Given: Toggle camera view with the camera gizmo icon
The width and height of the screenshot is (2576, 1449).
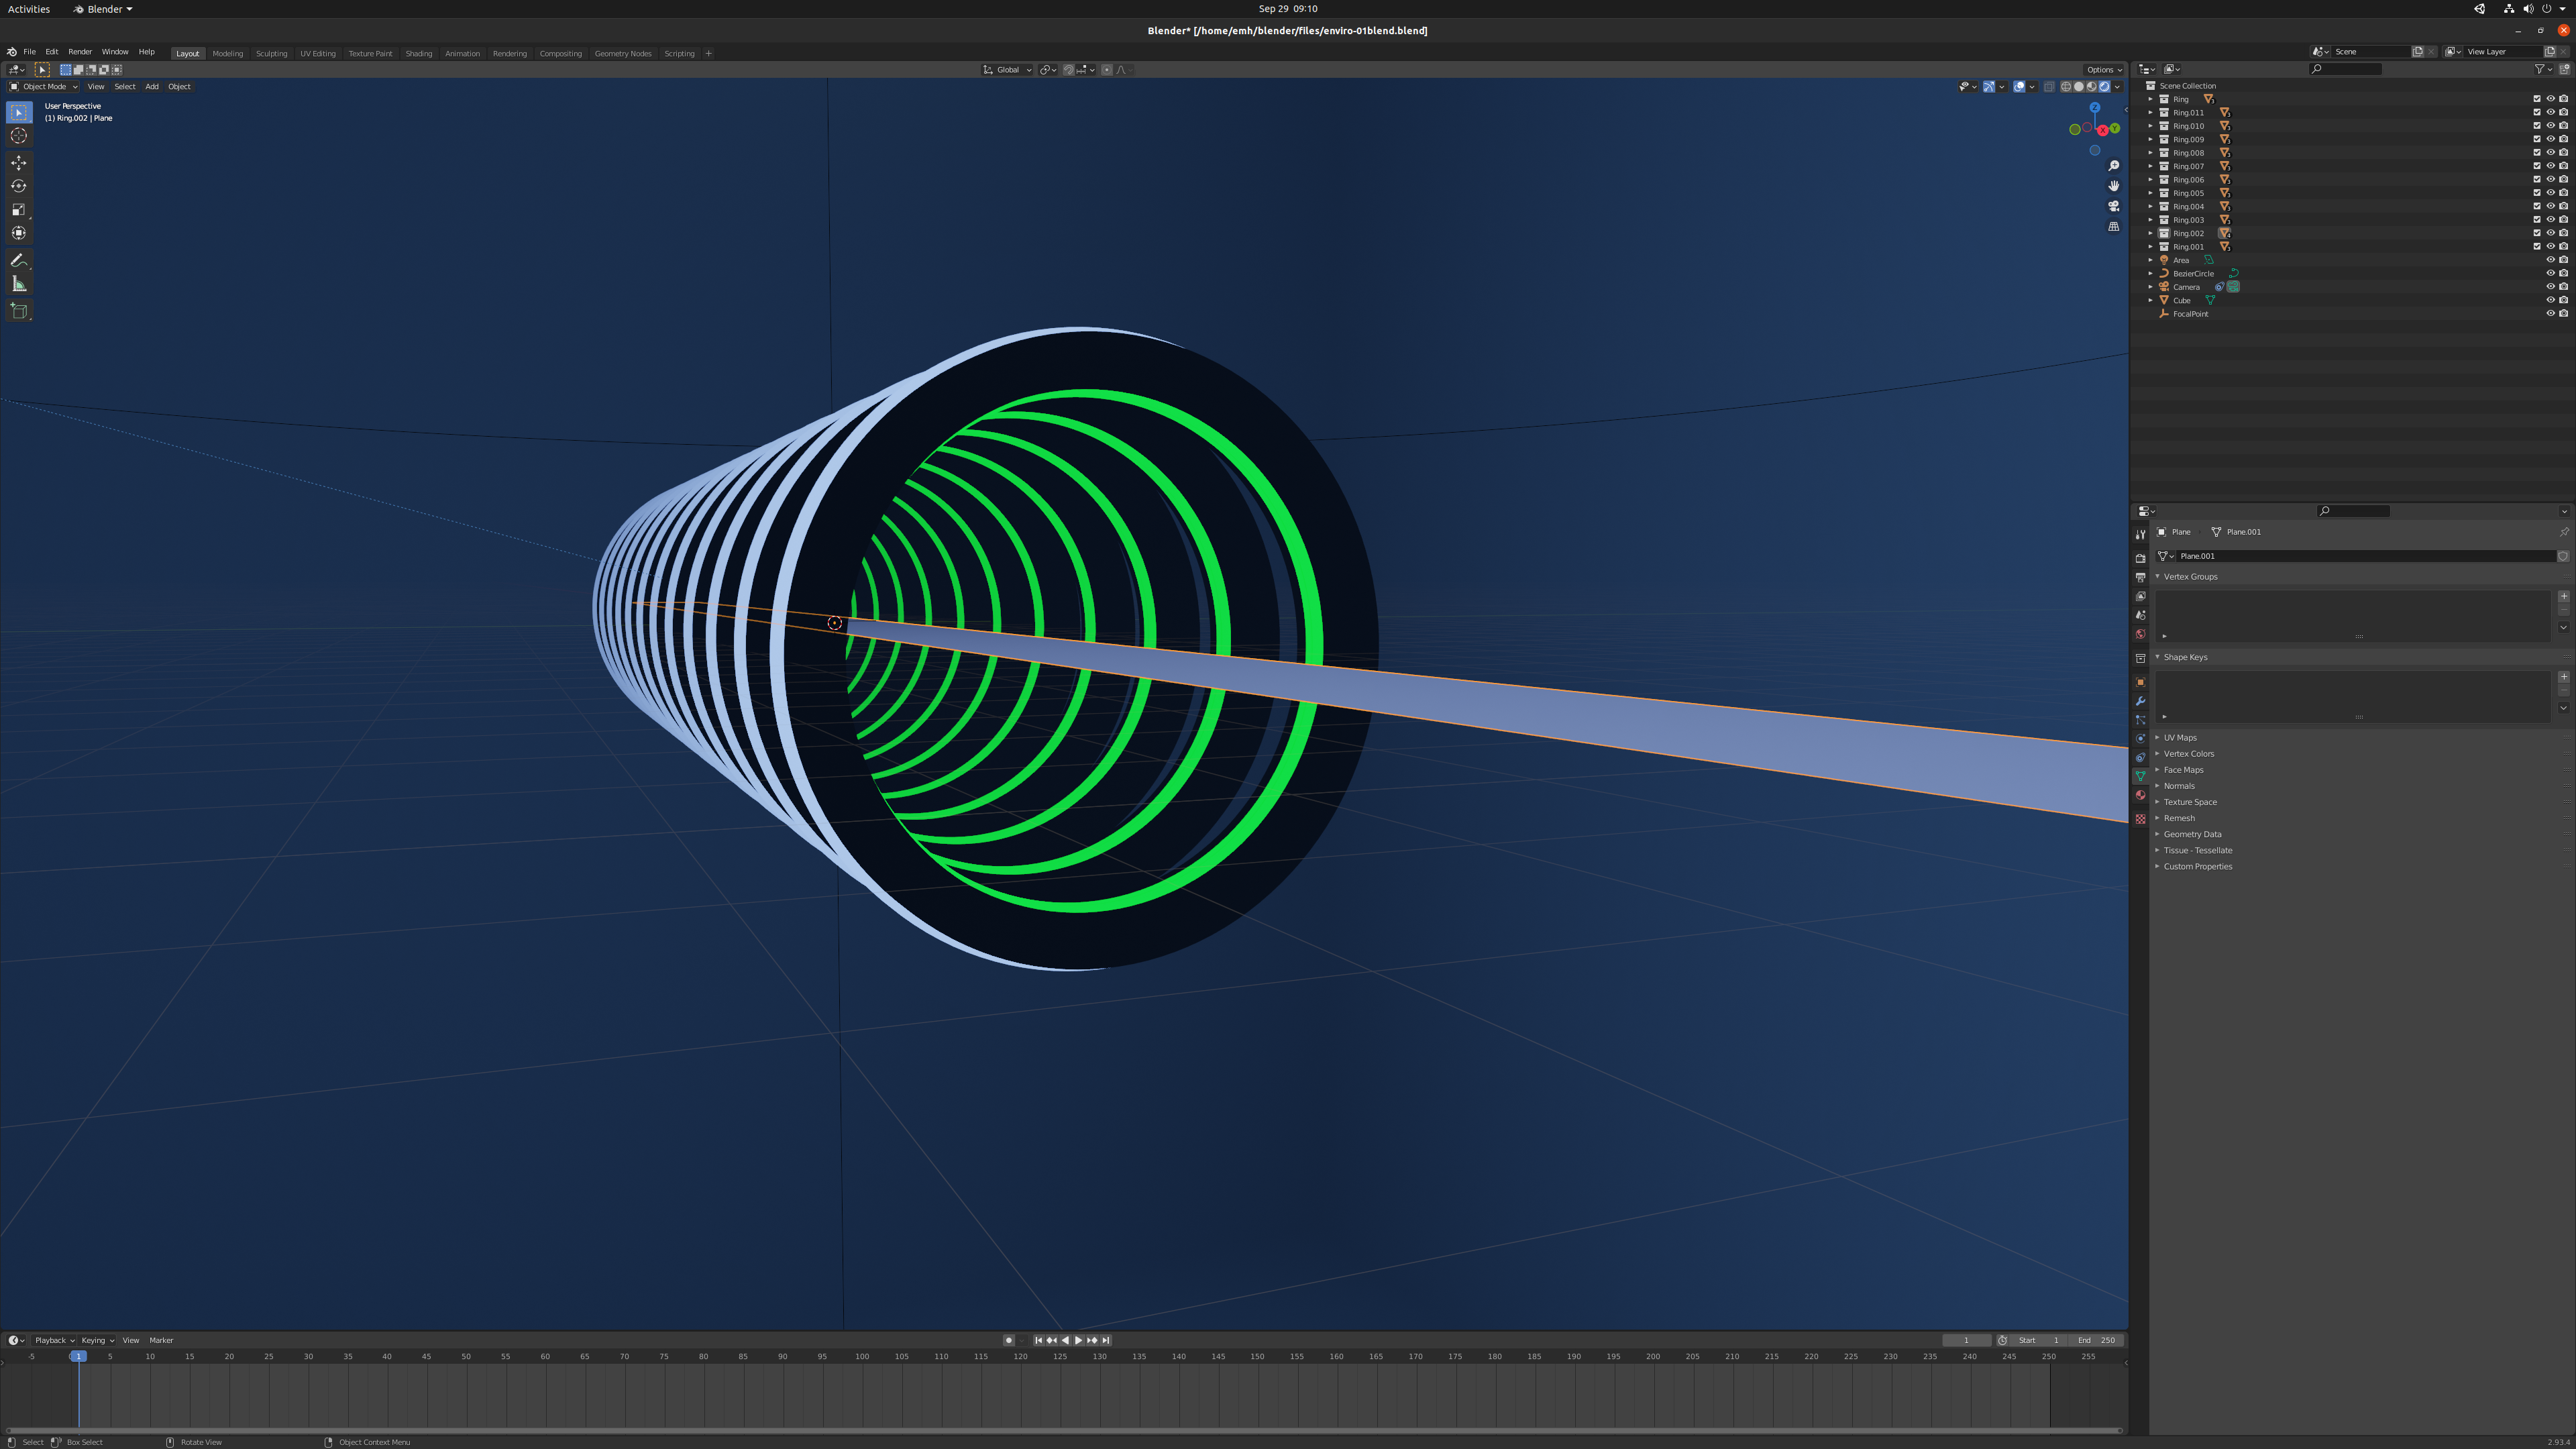Looking at the screenshot, I should click(2113, 206).
